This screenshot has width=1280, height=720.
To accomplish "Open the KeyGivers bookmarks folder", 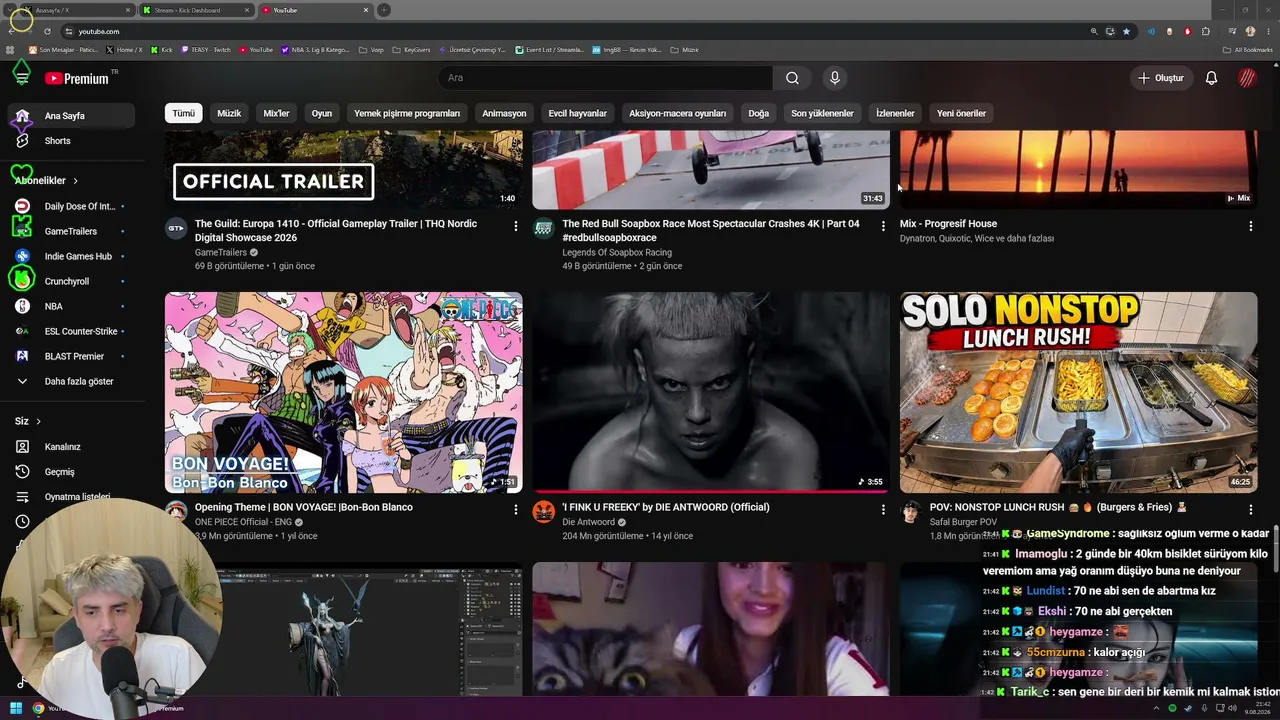I will 411,49.
